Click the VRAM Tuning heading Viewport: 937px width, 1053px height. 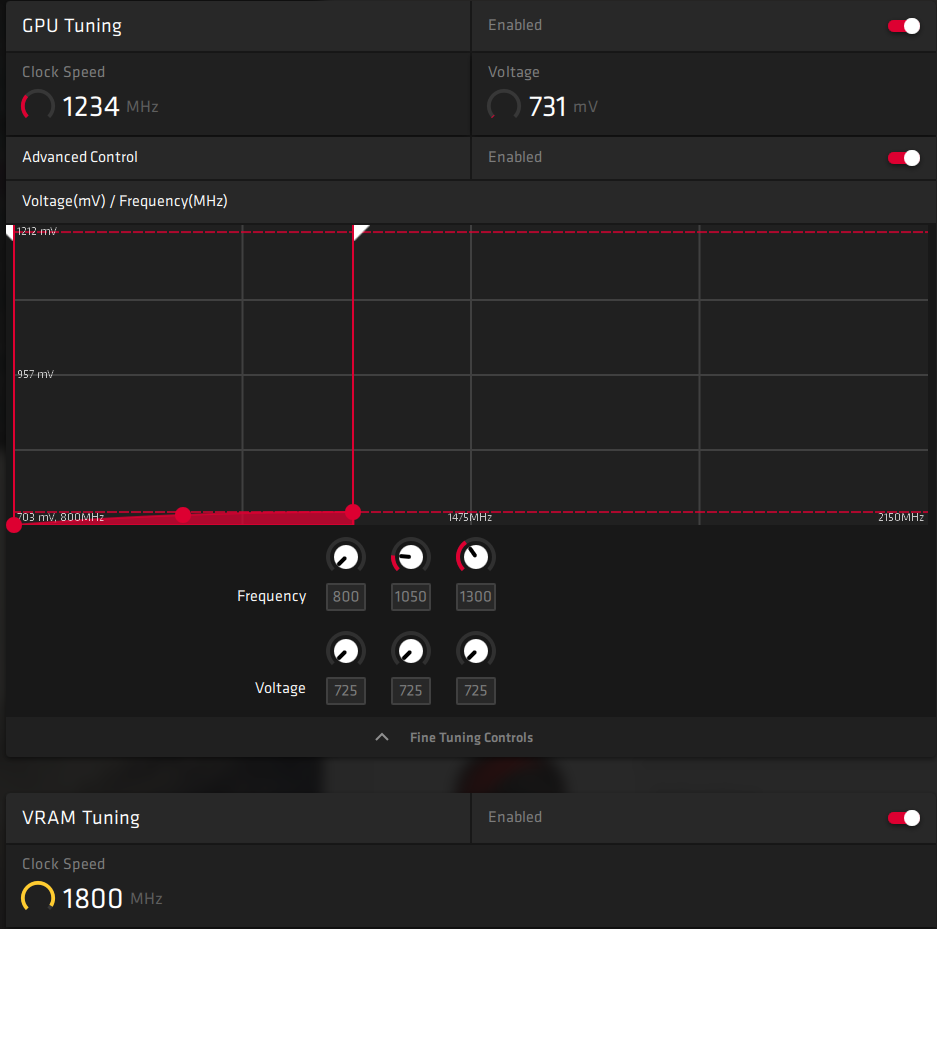click(x=81, y=818)
